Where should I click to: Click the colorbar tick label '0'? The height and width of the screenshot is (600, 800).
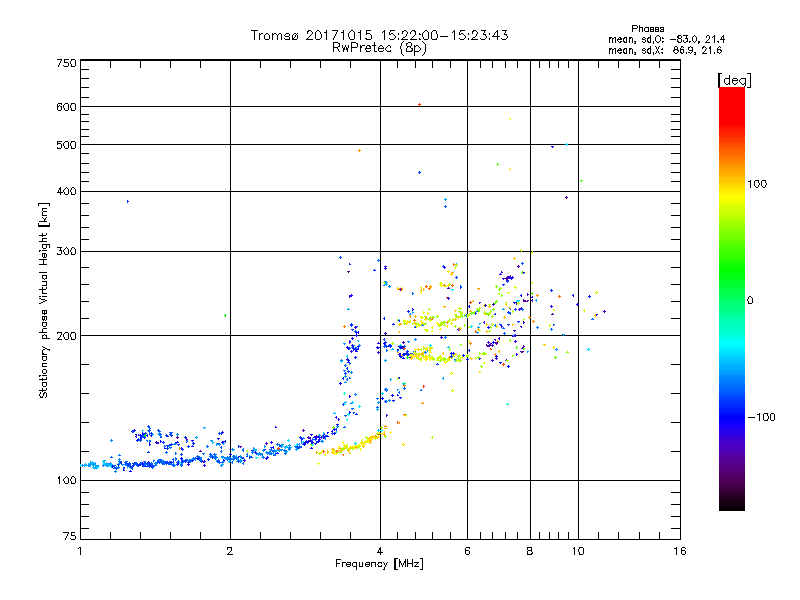[750, 301]
